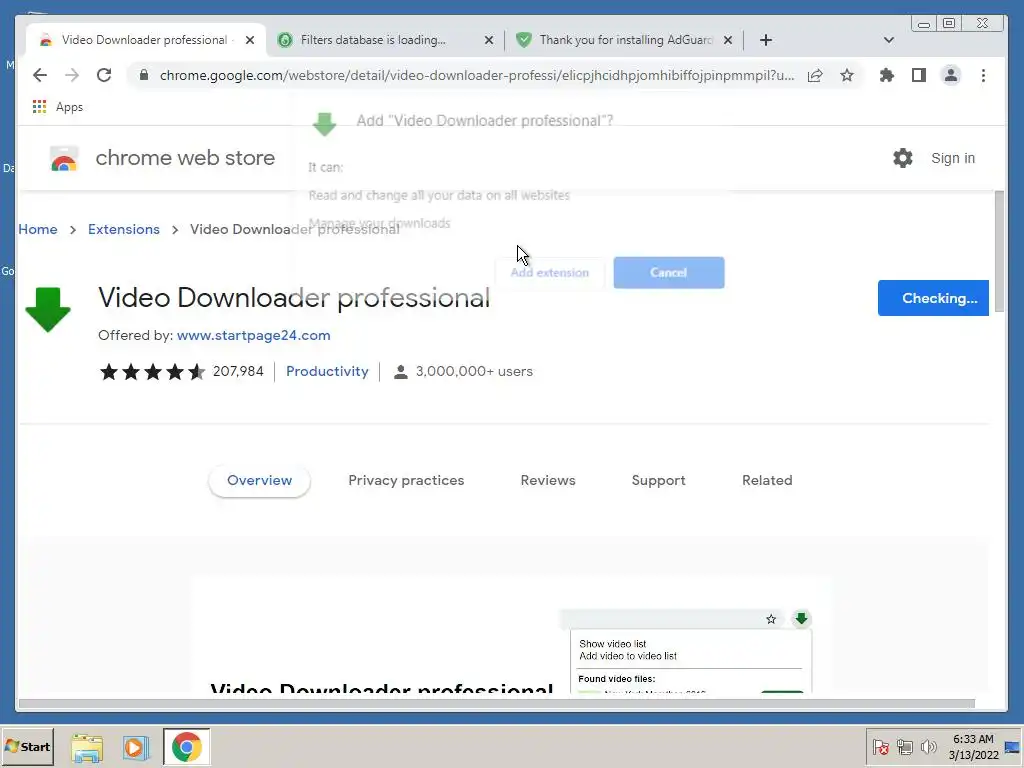Open the www.startpage24.com publisher link
The image size is (1024, 768).
click(253, 335)
